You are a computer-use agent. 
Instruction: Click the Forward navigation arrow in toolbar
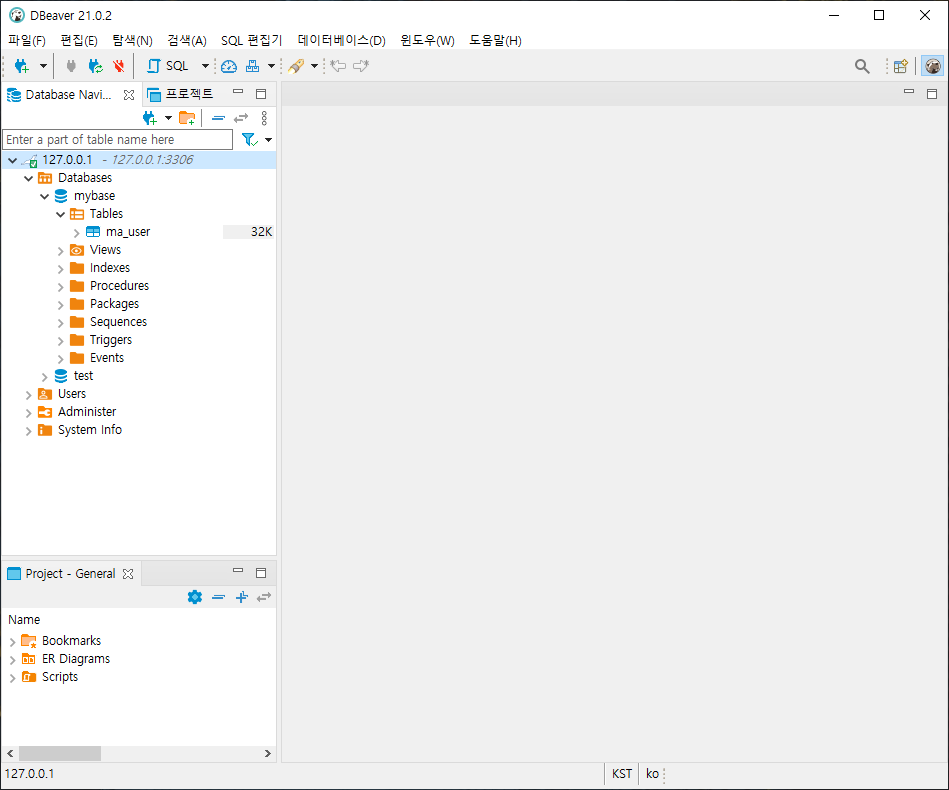coord(361,65)
